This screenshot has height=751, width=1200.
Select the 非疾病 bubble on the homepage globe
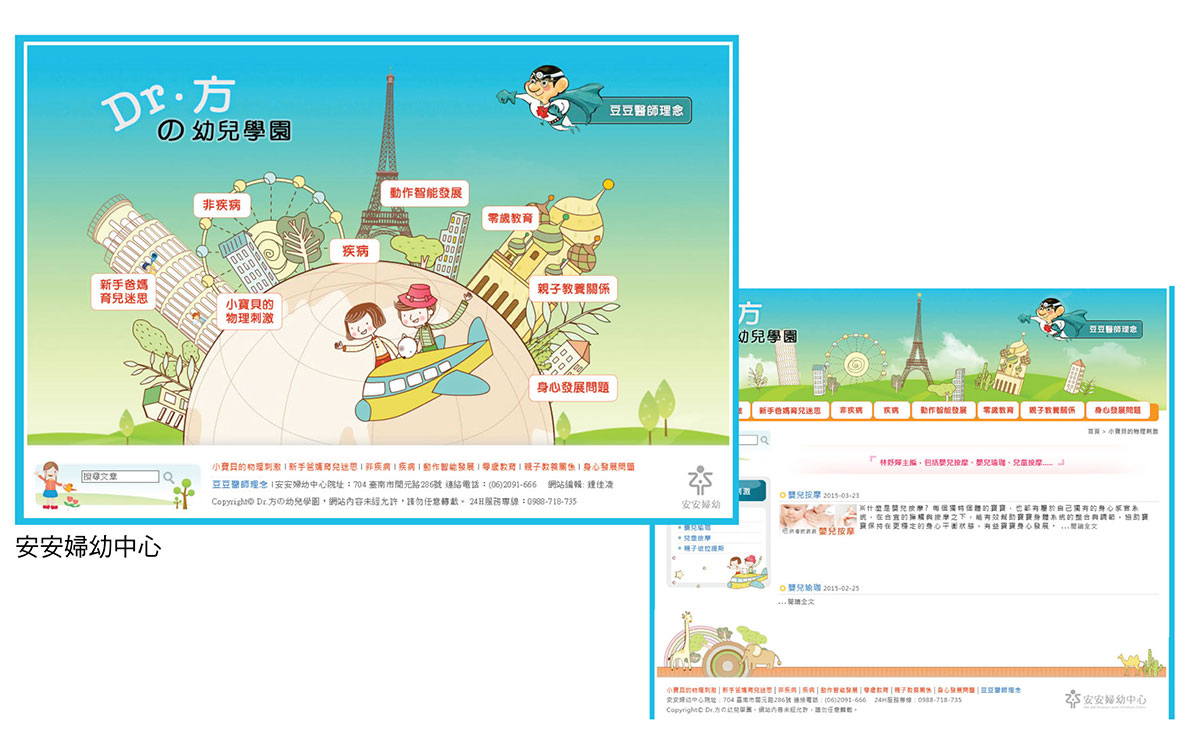click(222, 205)
